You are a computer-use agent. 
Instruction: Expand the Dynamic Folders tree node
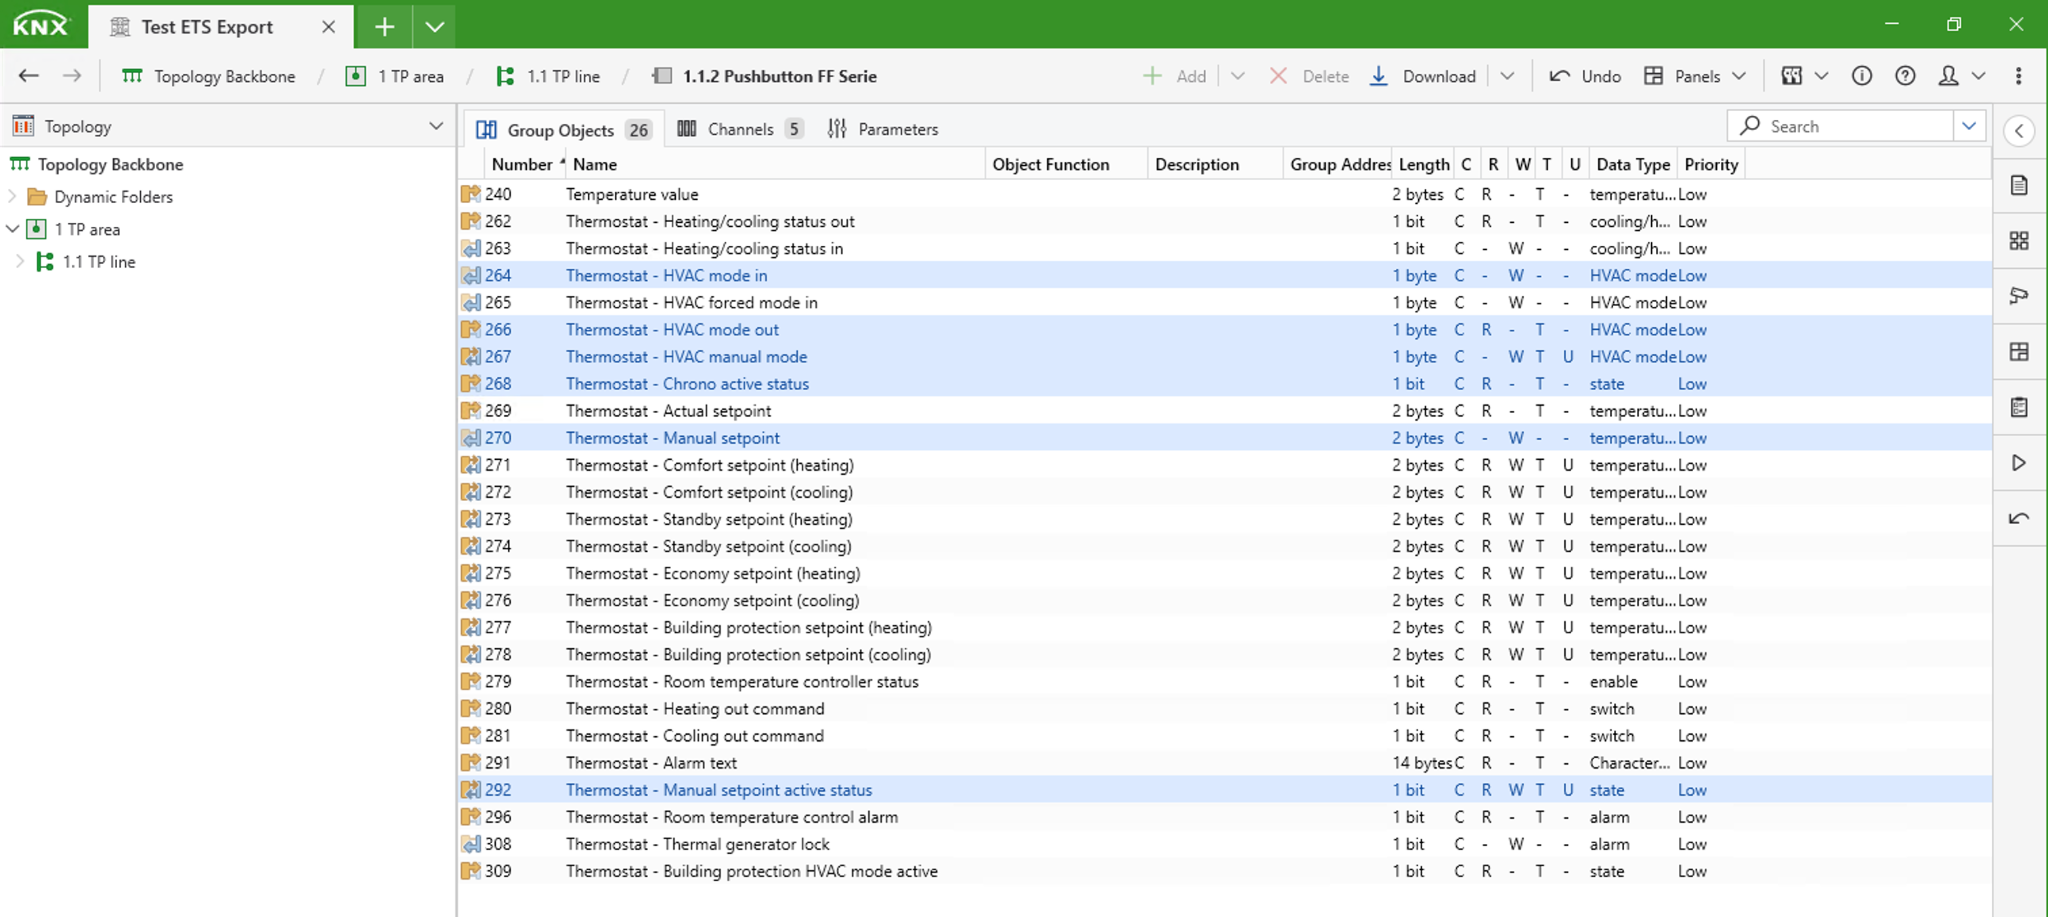tap(13, 197)
